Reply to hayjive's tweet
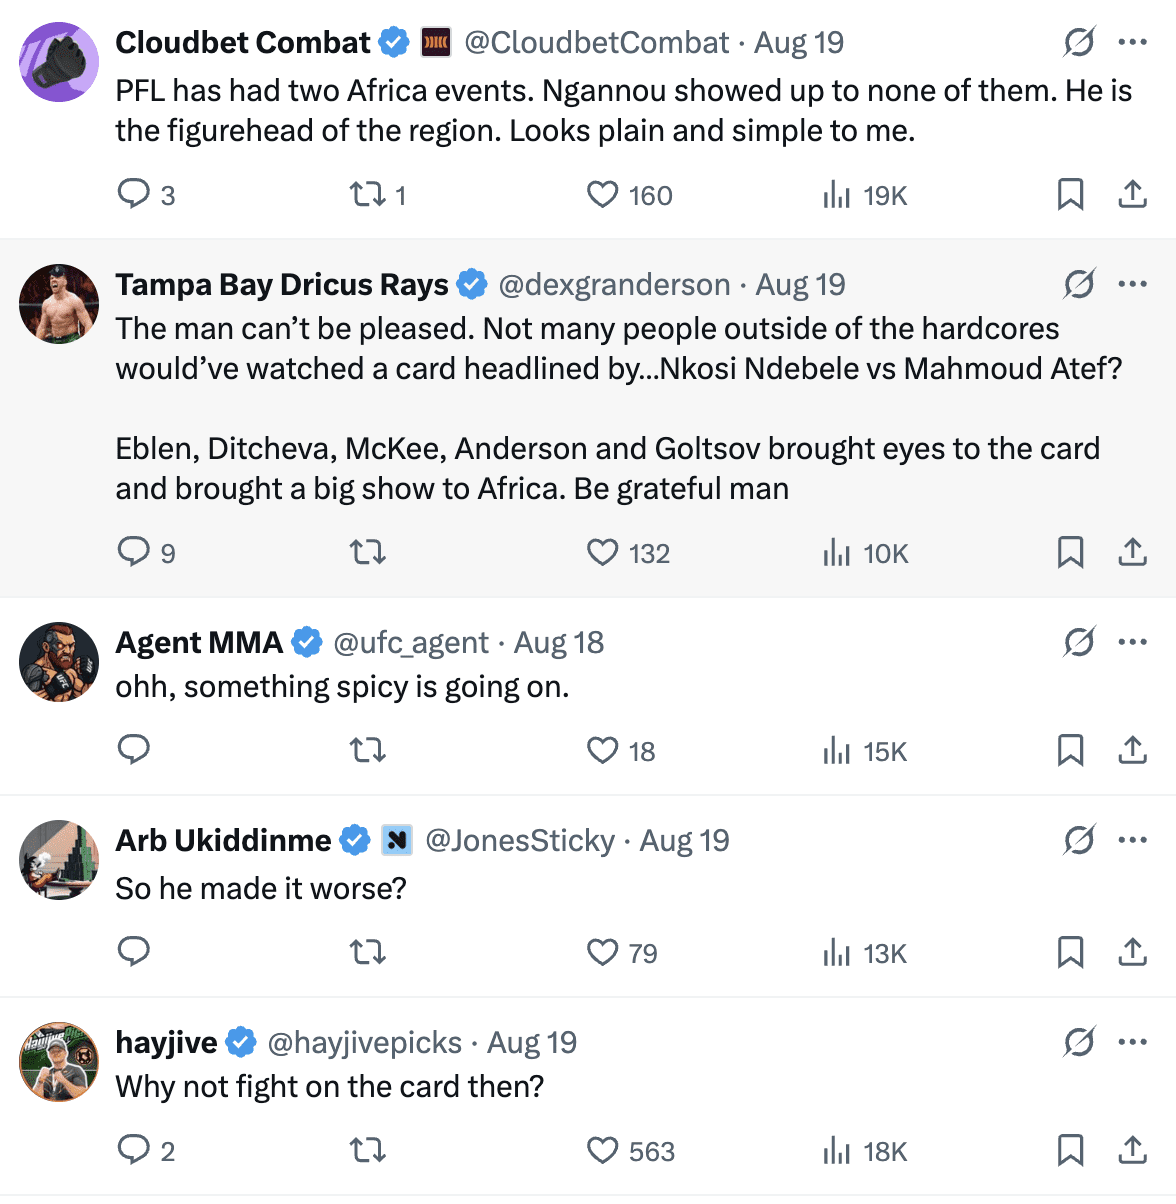Image resolution: width=1176 pixels, height=1204 pixels. coord(133,1150)
